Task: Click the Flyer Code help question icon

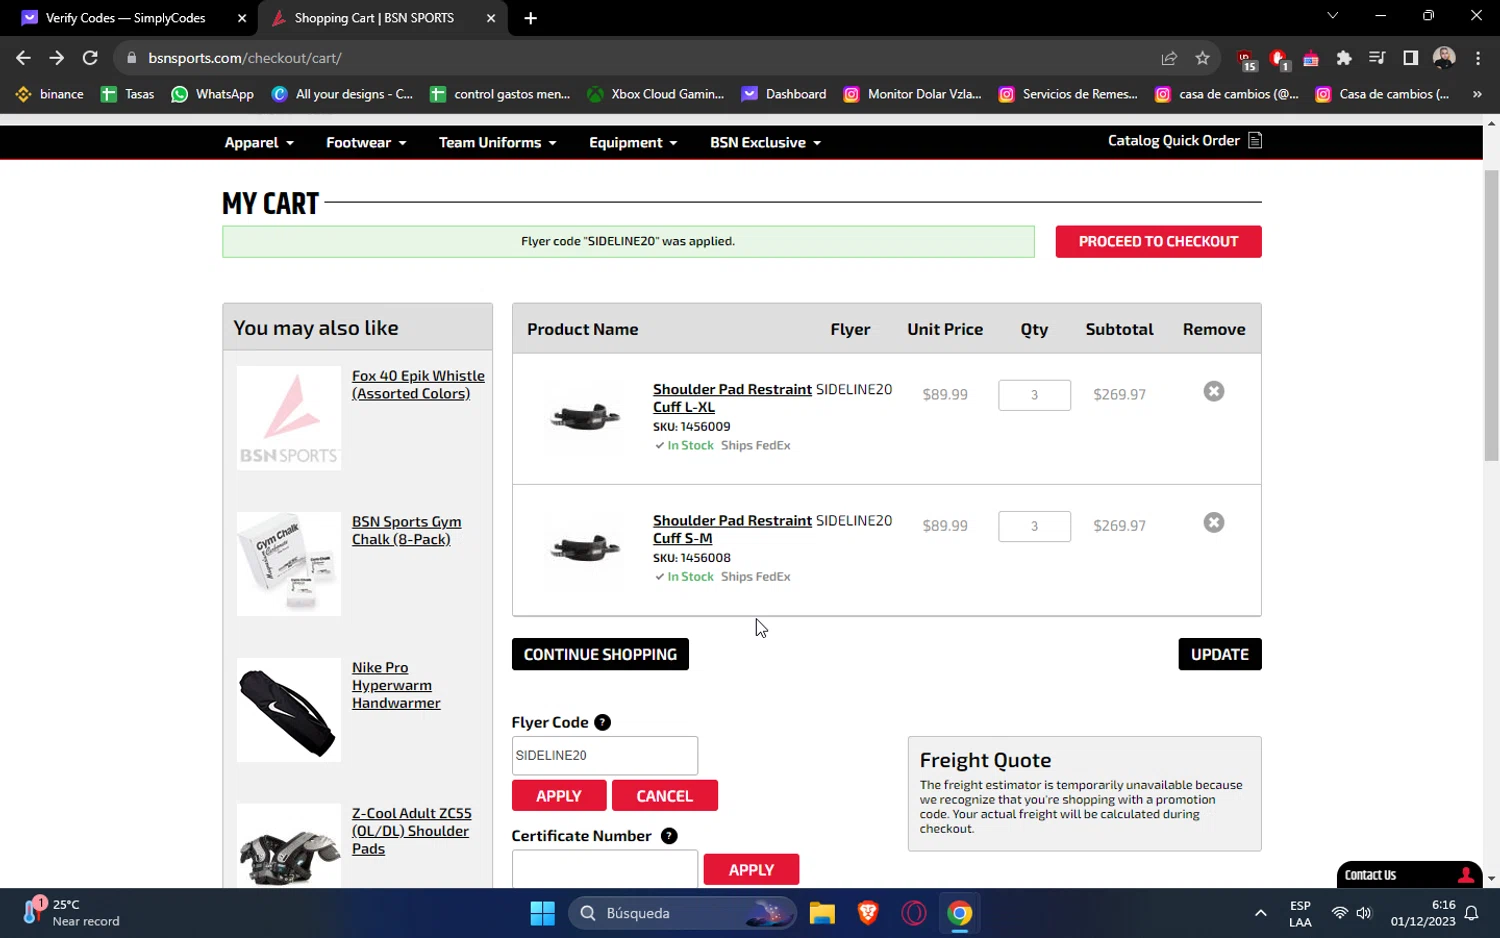Action: click(602, 722)
